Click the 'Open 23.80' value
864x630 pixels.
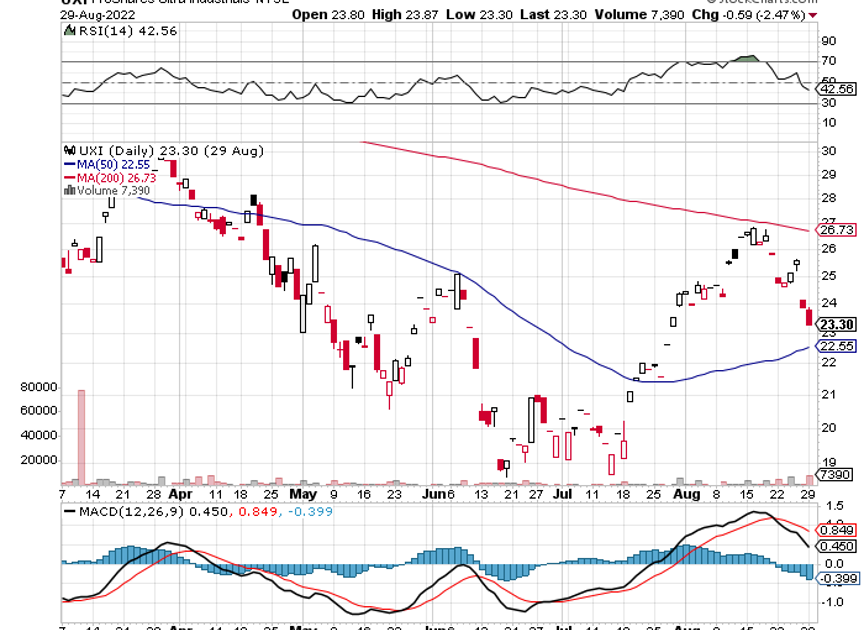pyautogui.click(x=328, y=15)
